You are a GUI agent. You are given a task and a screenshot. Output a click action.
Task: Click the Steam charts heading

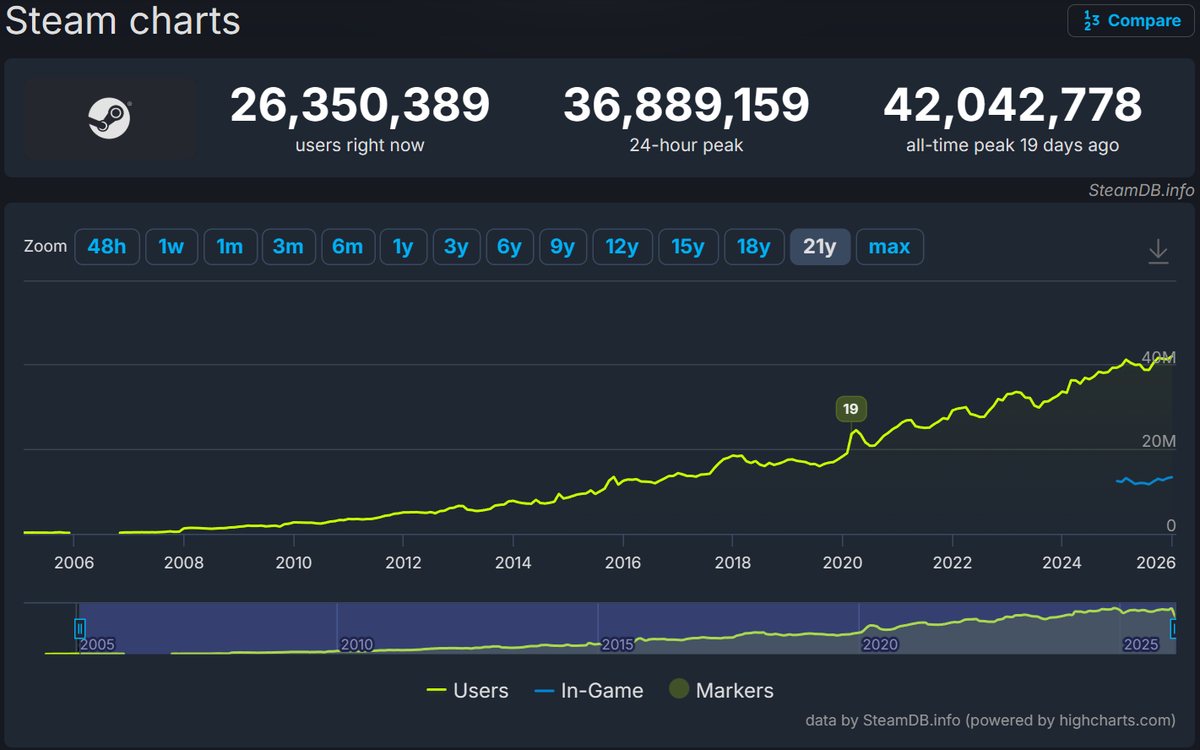123,20
